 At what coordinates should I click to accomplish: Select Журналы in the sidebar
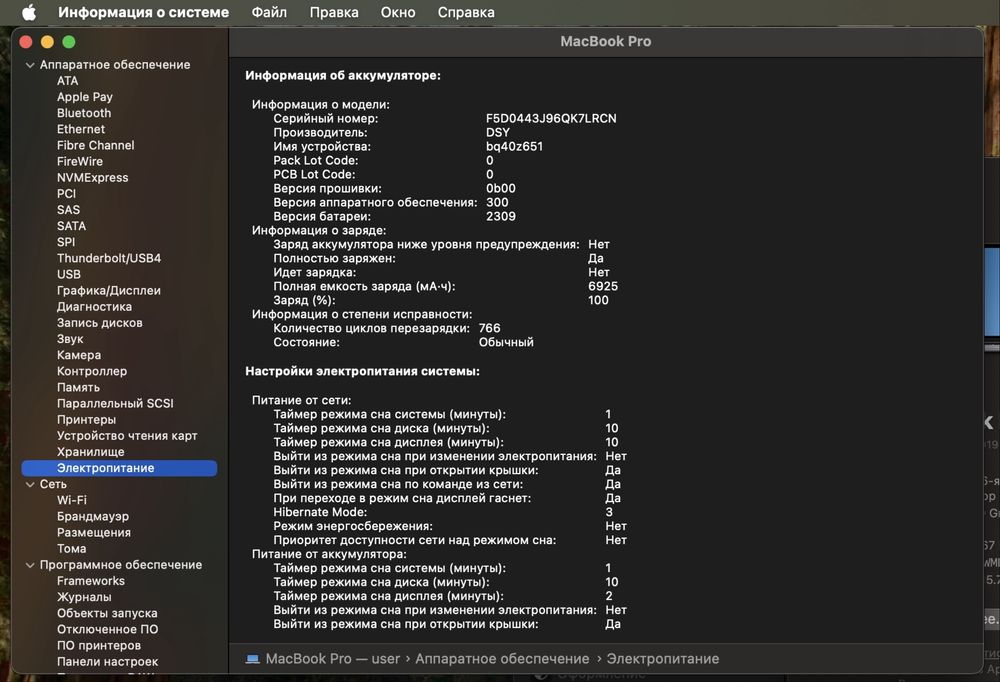click(x=84, y=597)
